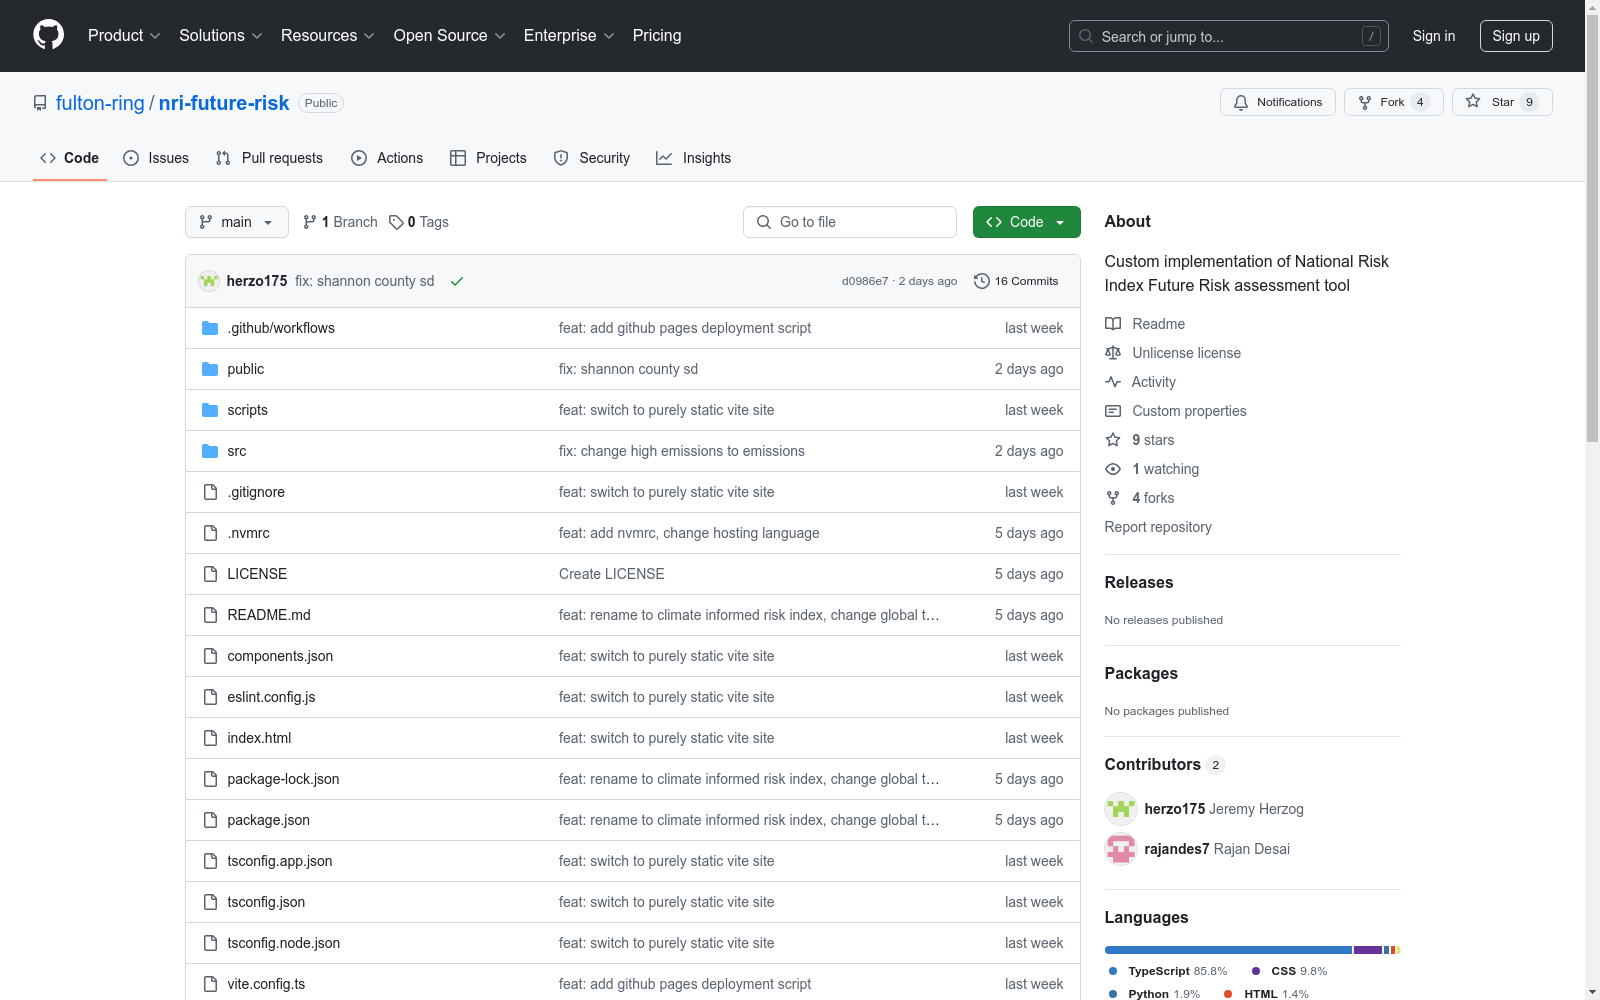Expand the Open Source menu
Viewport: 1600px width, 1000px height.
(450, 36)
